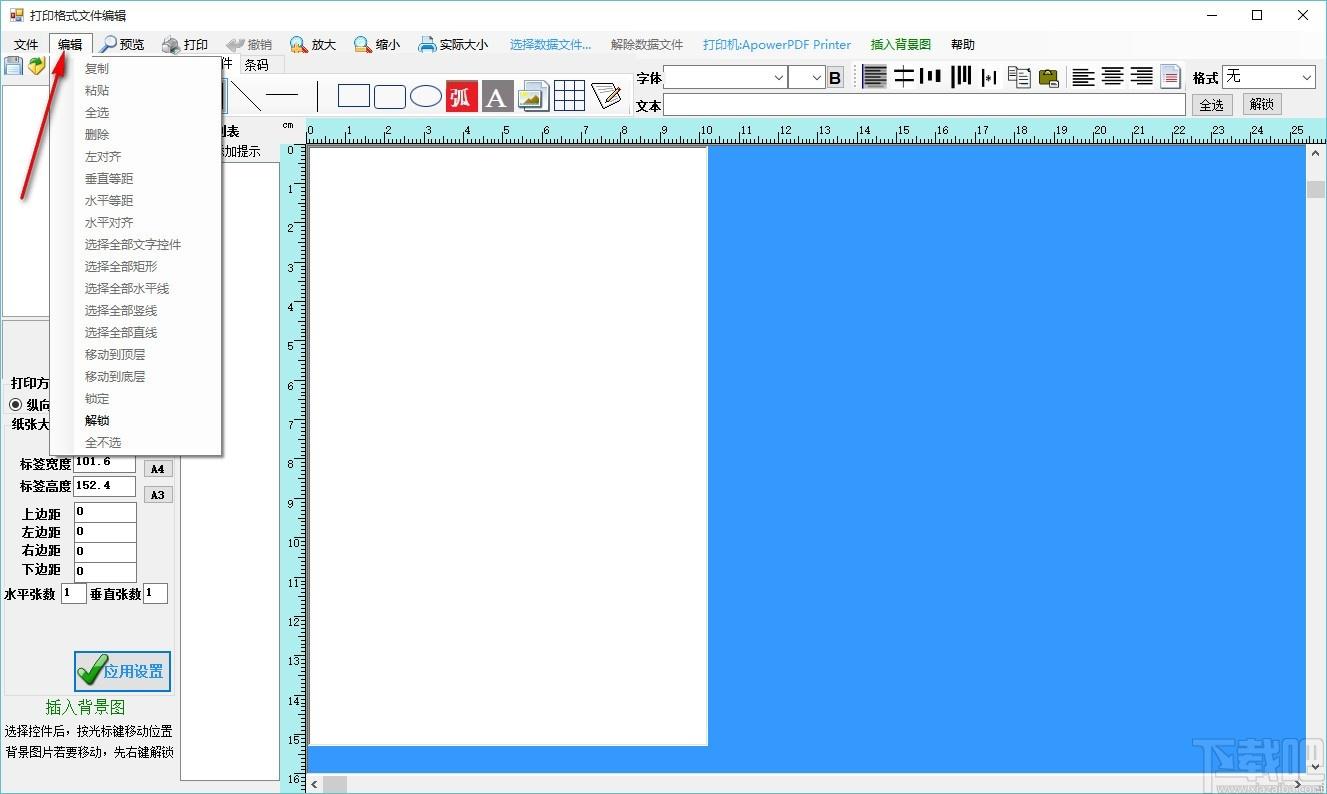Select the ellipse shape tool
This screenshot has width=1327, height=794.
coord(426,96)
